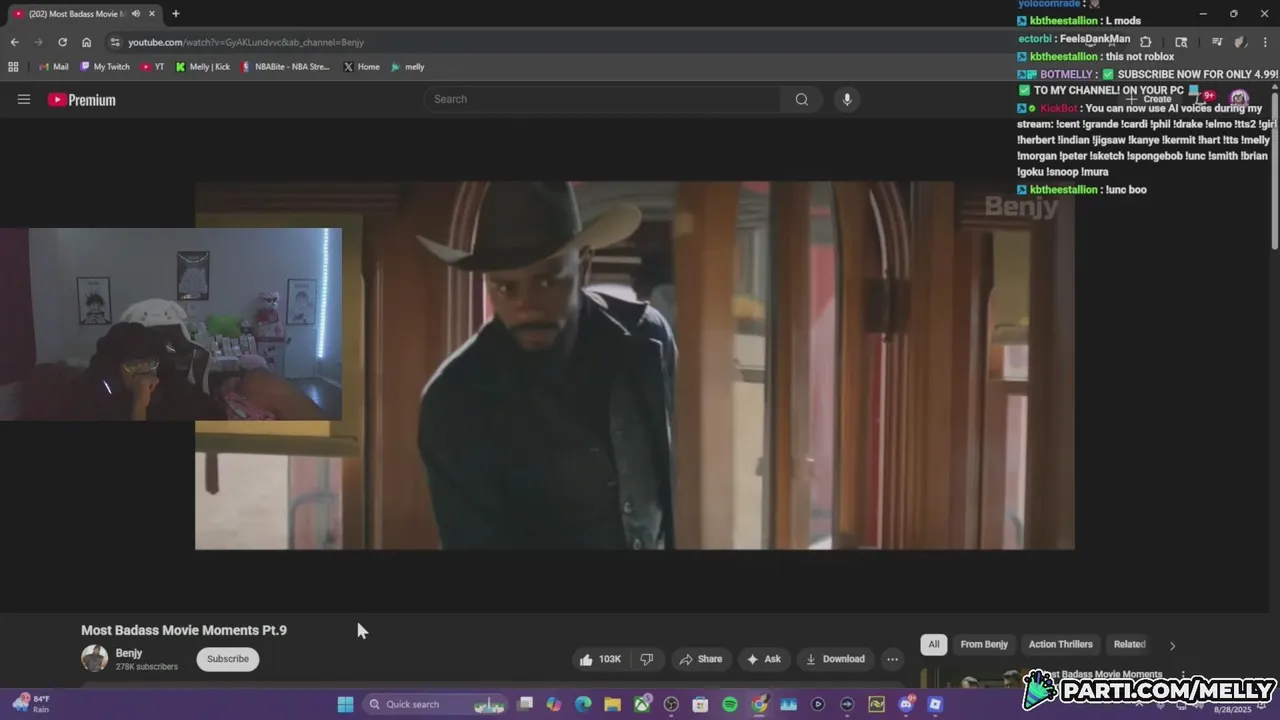Show more filter chips with right chevron
The height and width of the screenshot is (720, 1280).
click(1172, 645)
